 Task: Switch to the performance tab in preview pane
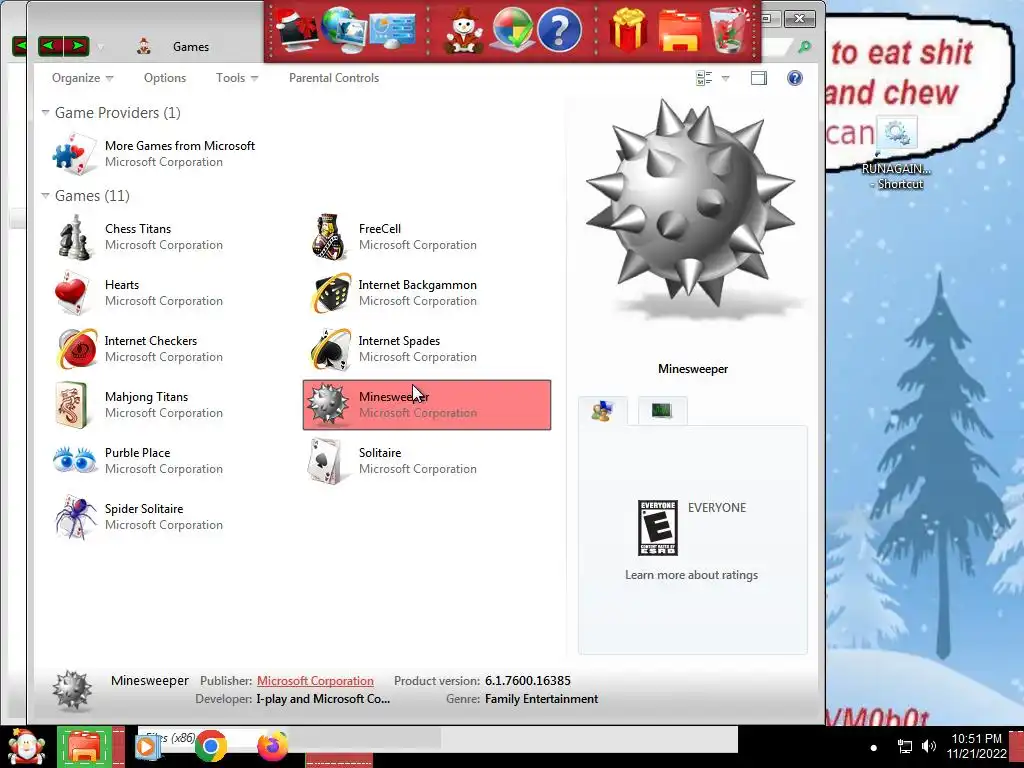coord(662,411)
